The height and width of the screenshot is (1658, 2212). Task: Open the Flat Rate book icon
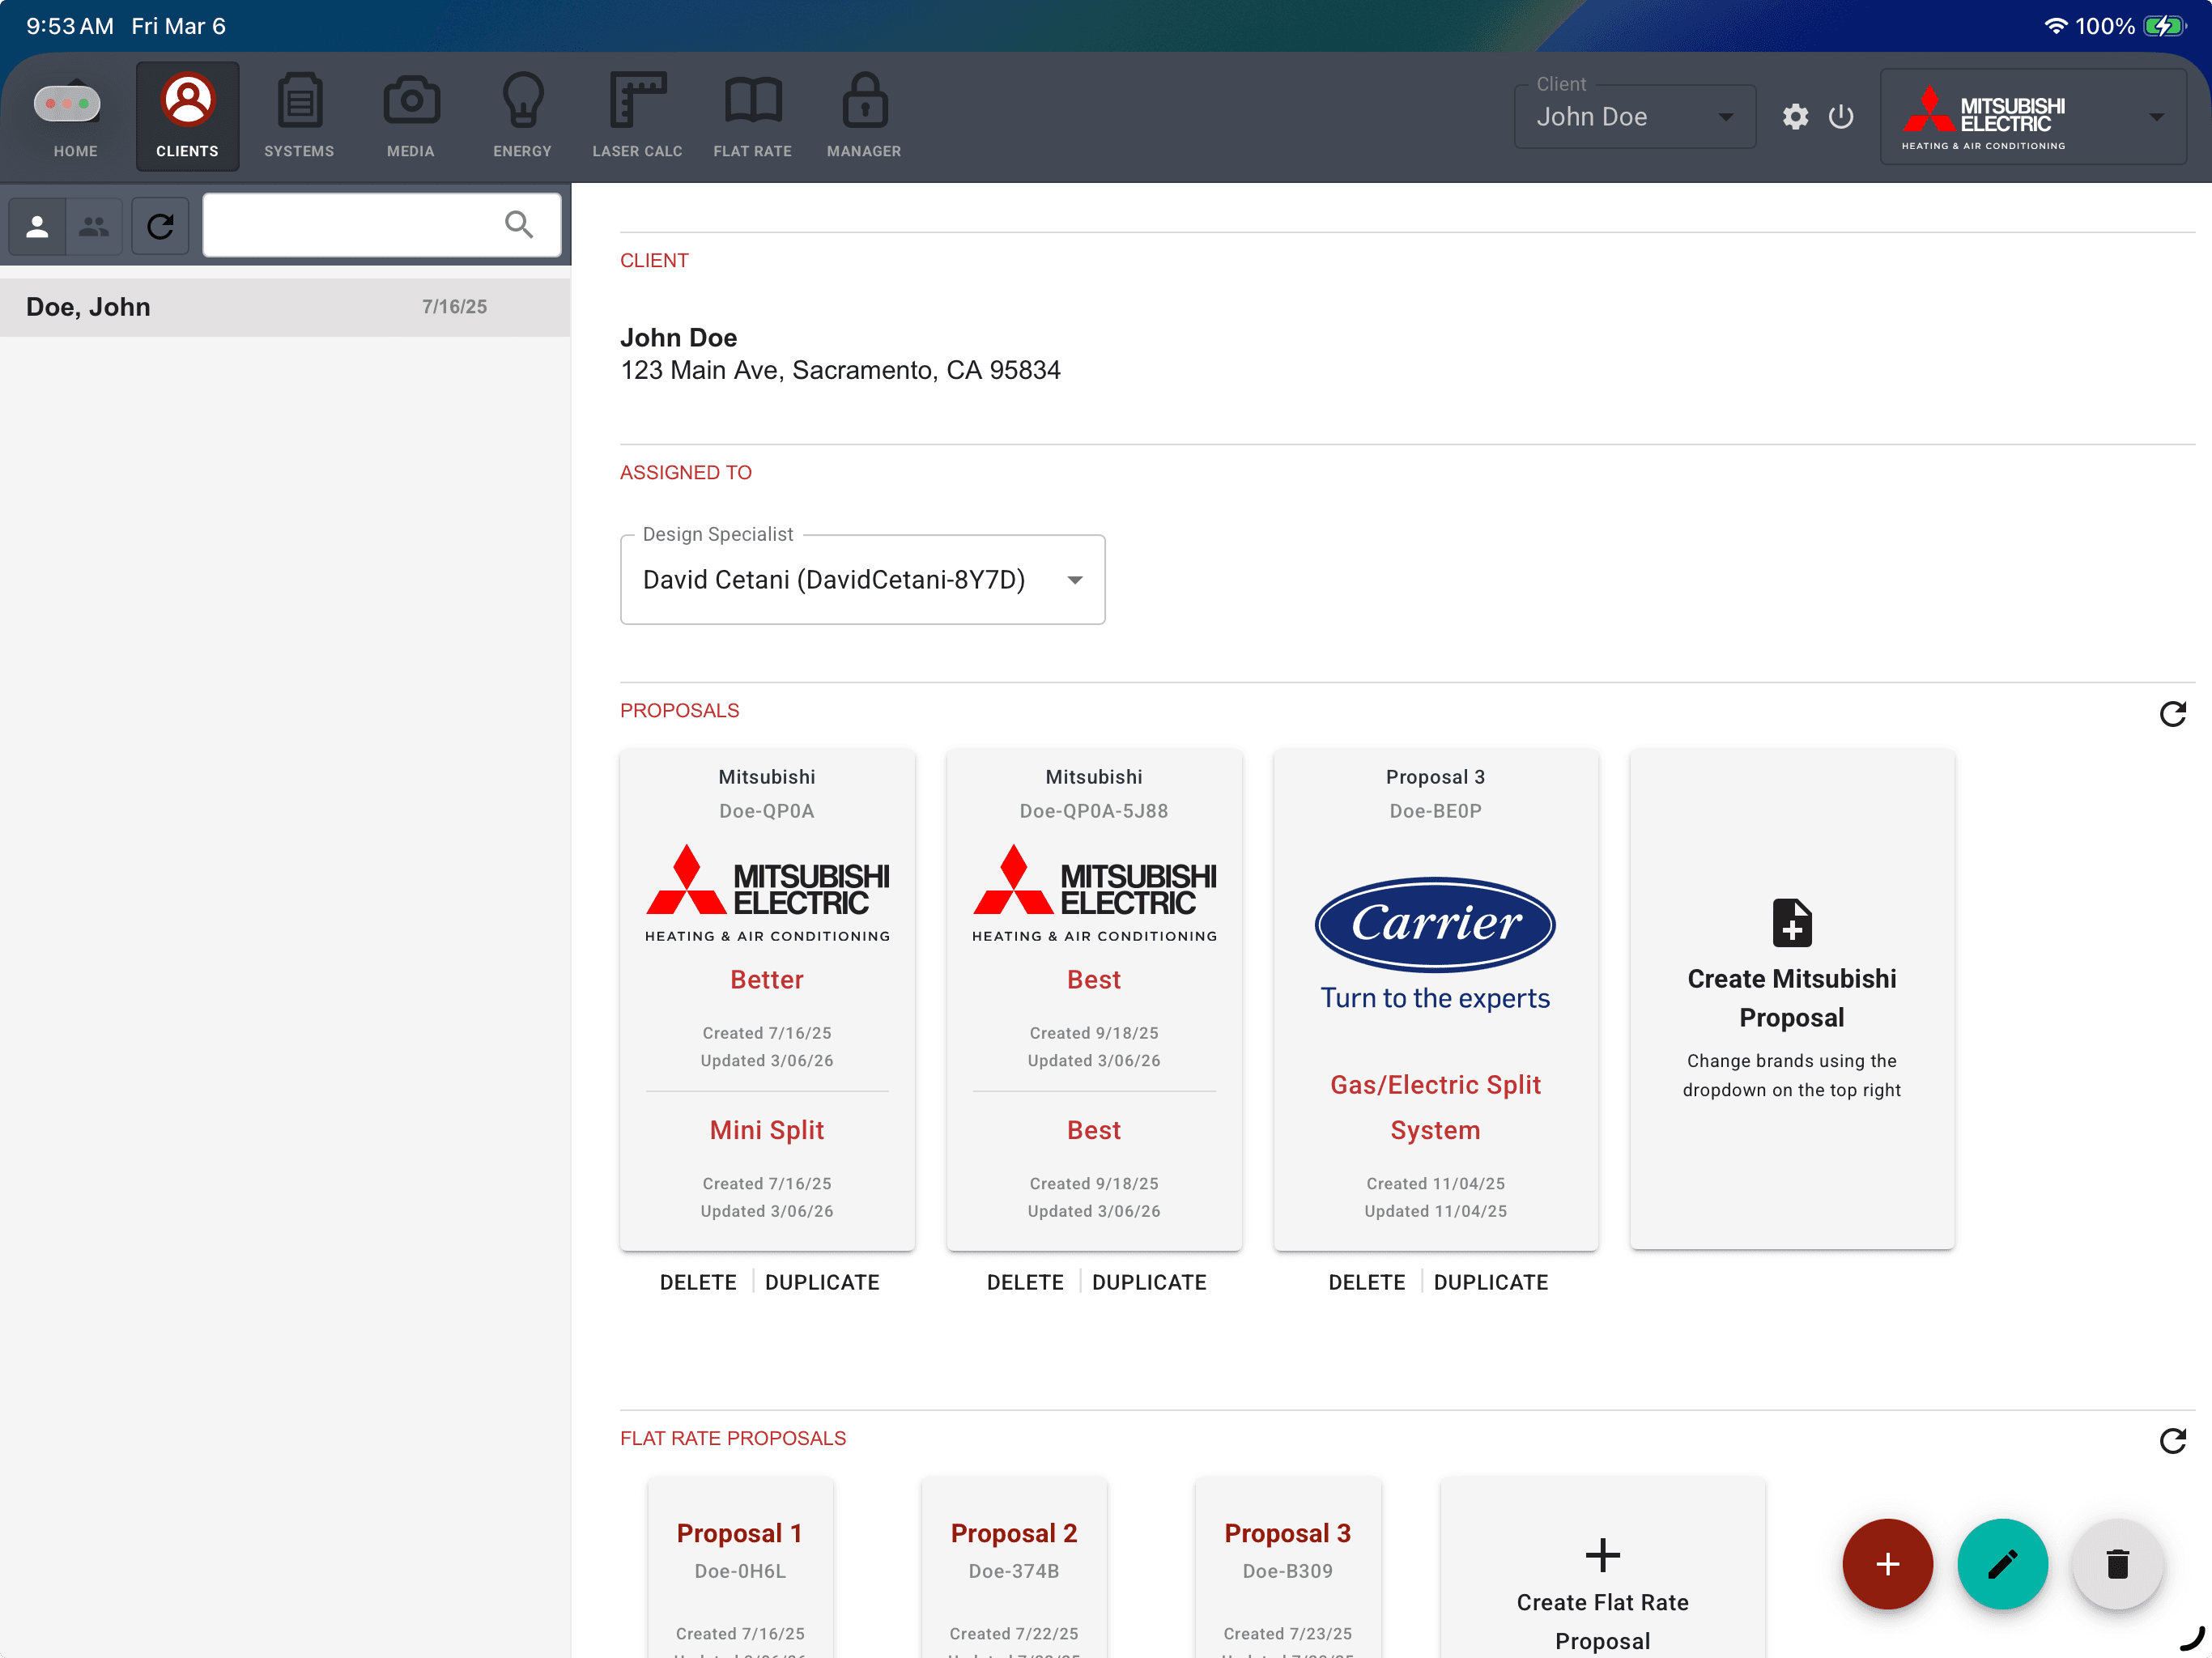(x=753, y=100)
